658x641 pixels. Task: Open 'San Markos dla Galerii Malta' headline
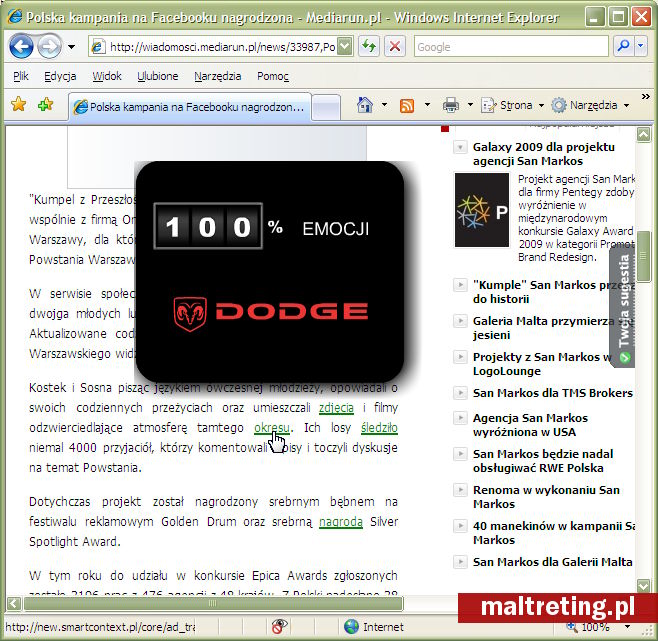552,562
